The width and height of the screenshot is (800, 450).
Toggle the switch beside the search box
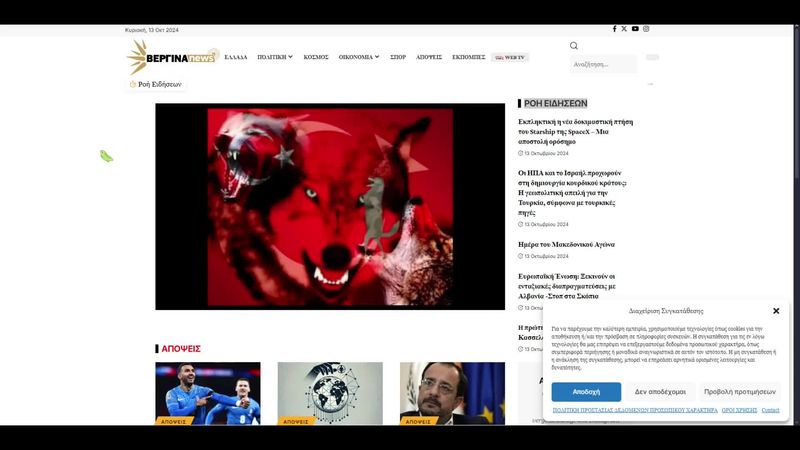click(652, 58)
